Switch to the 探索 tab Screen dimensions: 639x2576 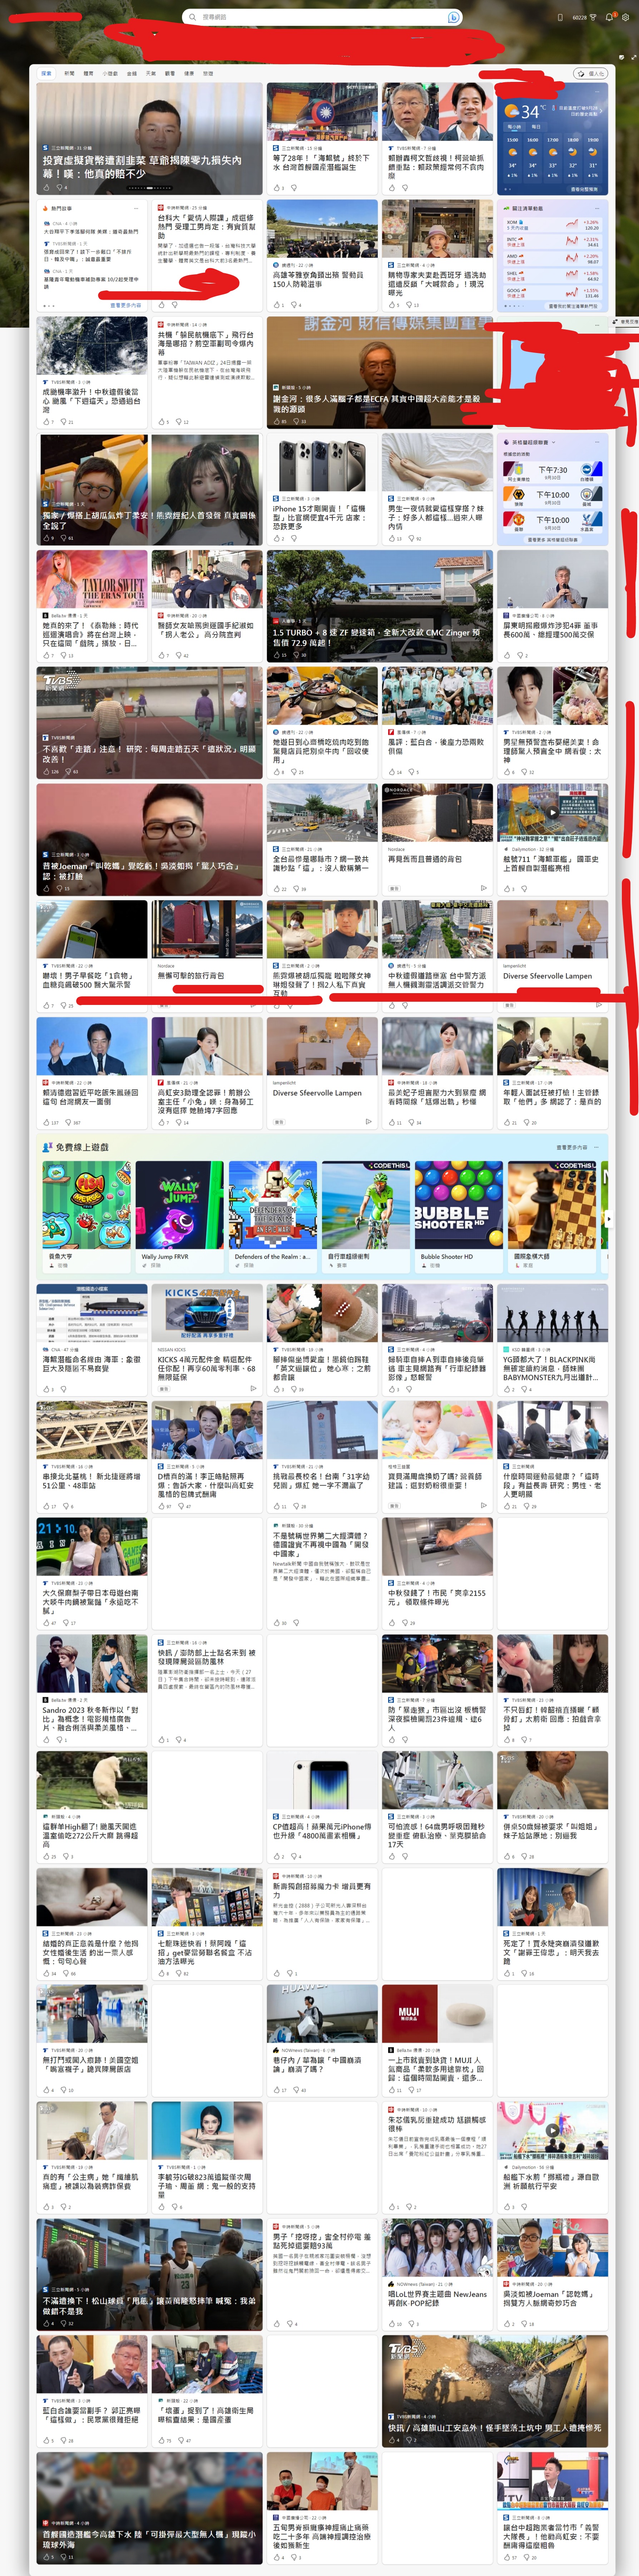(x=46, y=73)
